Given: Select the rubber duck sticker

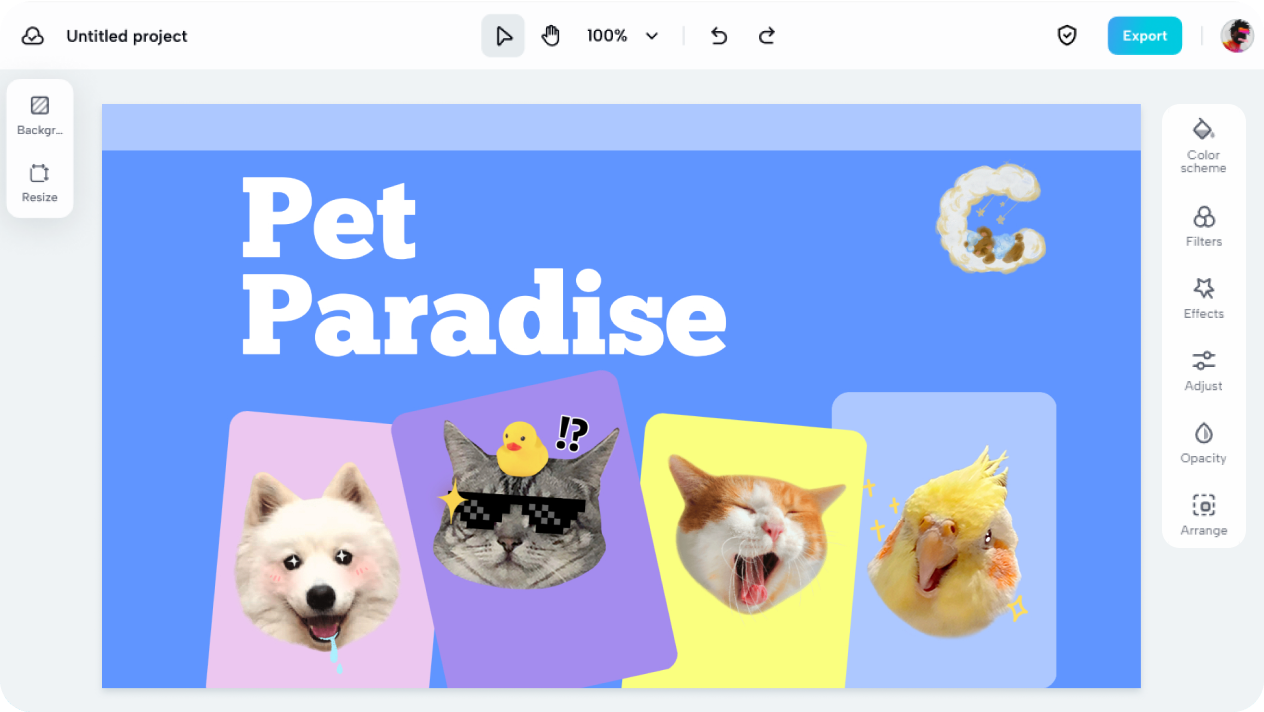Looking at the screenshot, I should pyautogui.click(x=523, y=448).
